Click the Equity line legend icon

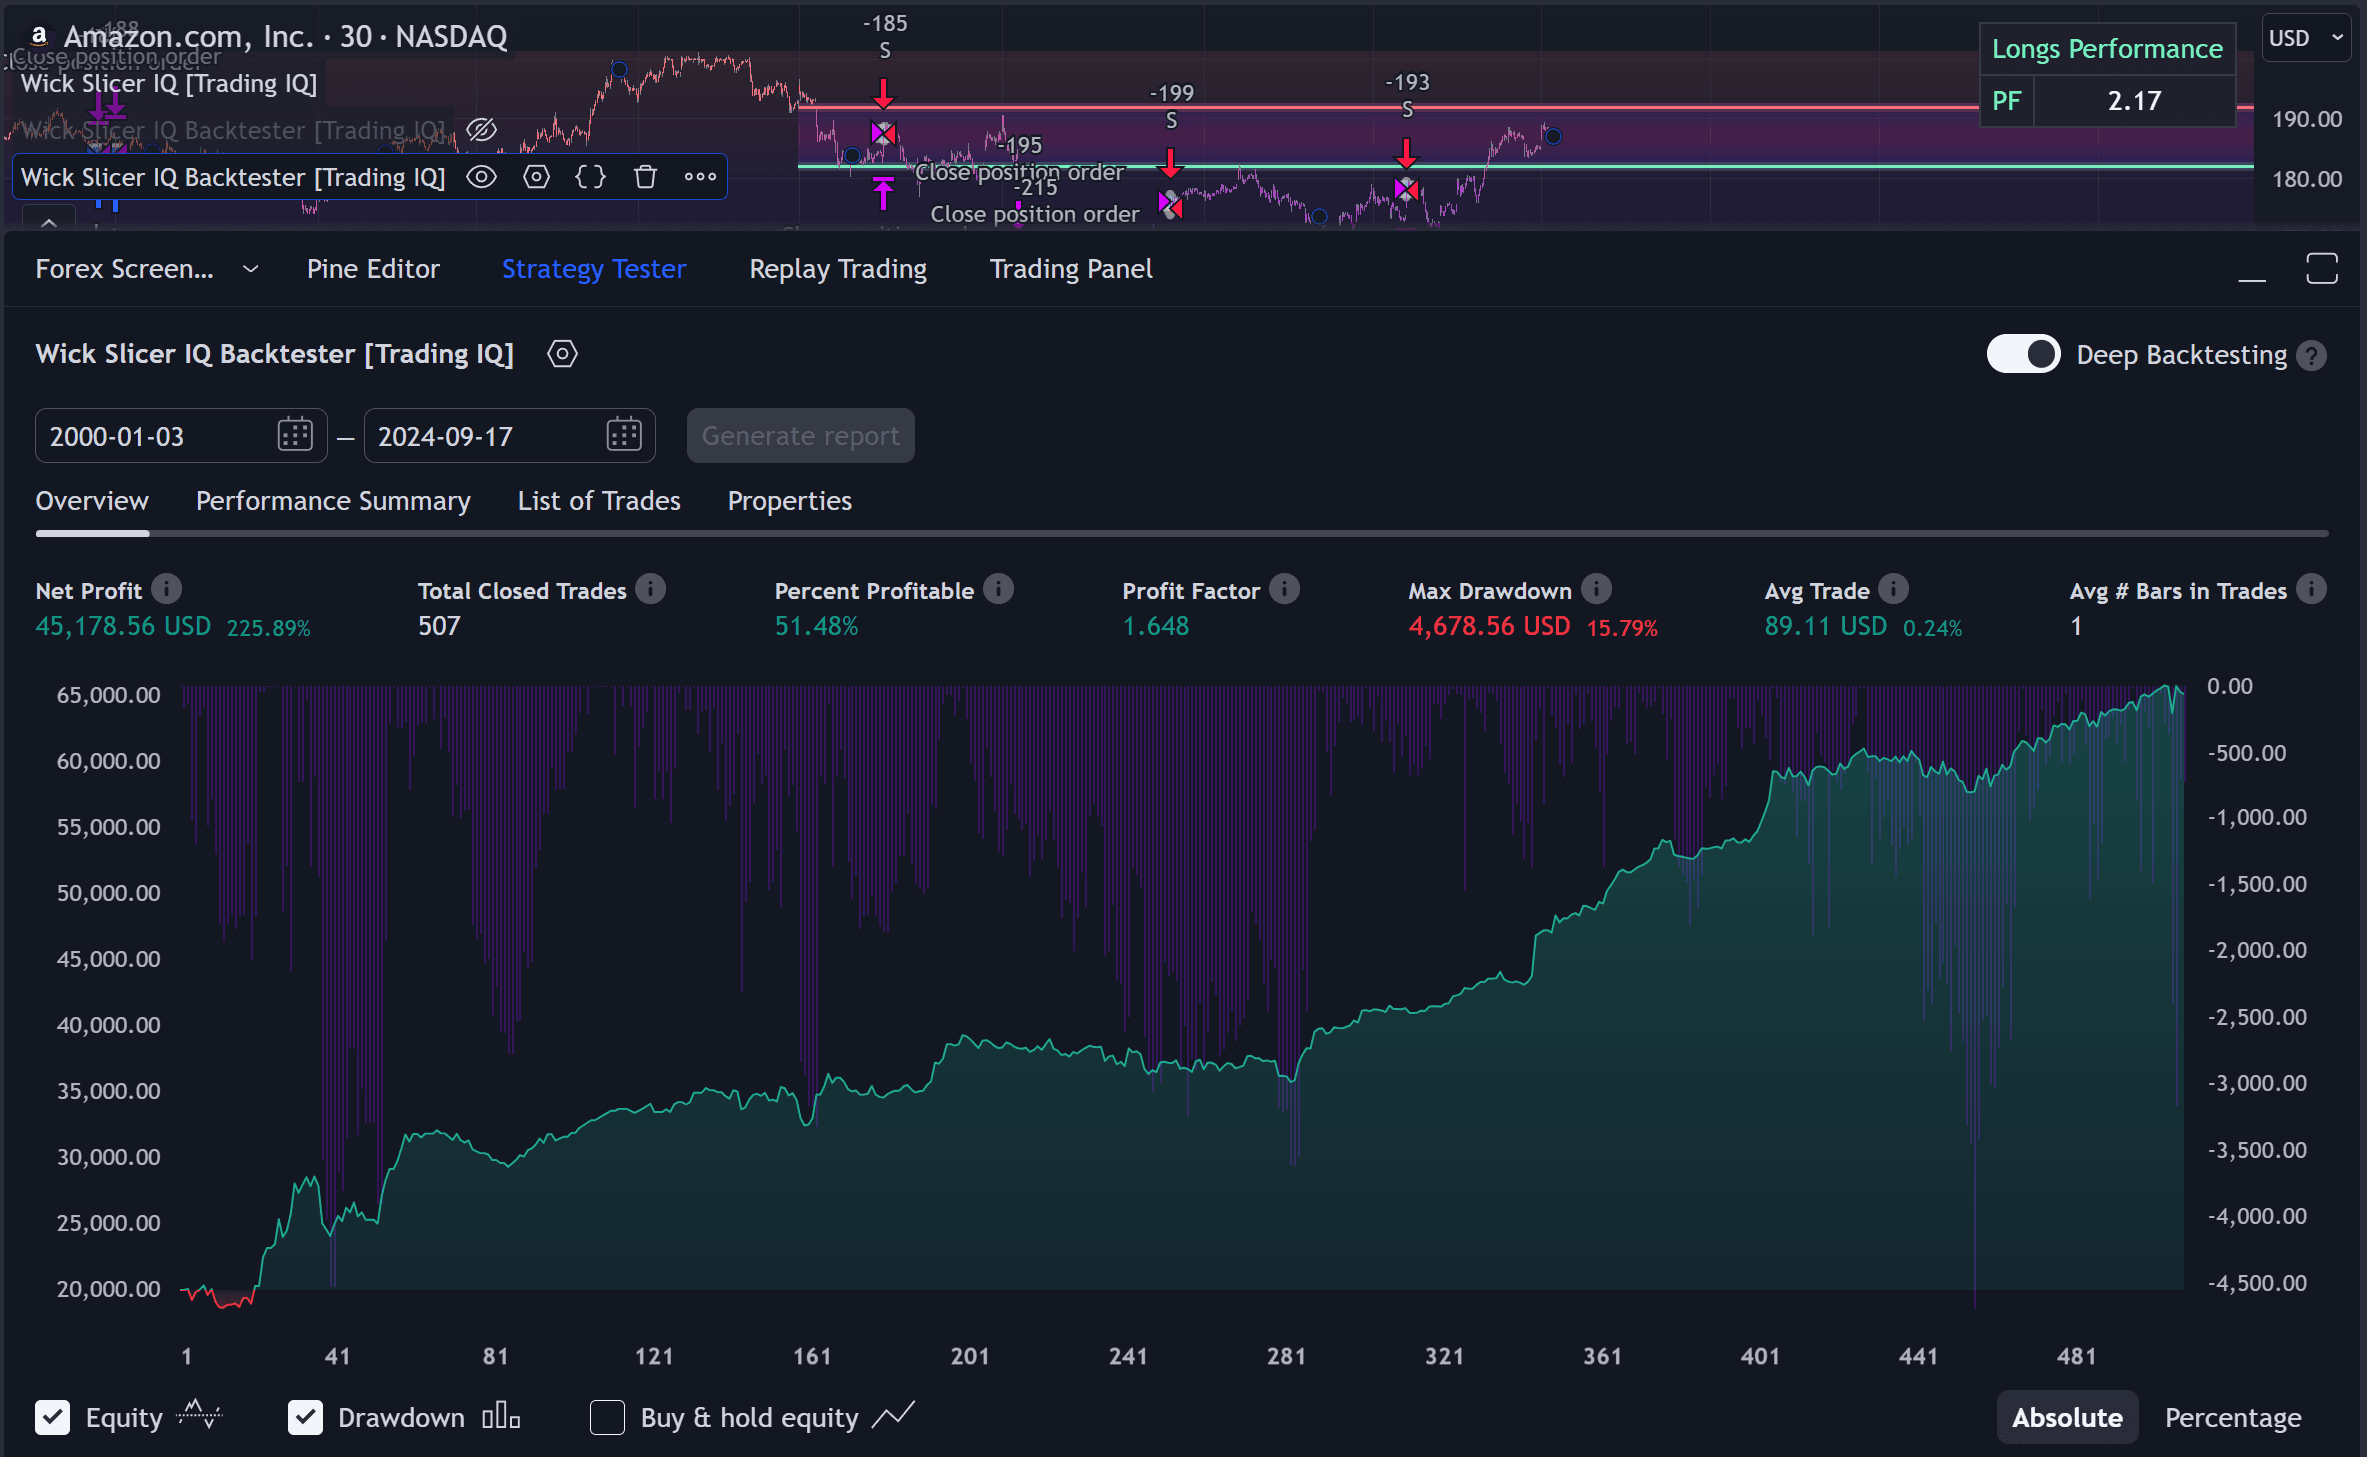(199, 1414)
